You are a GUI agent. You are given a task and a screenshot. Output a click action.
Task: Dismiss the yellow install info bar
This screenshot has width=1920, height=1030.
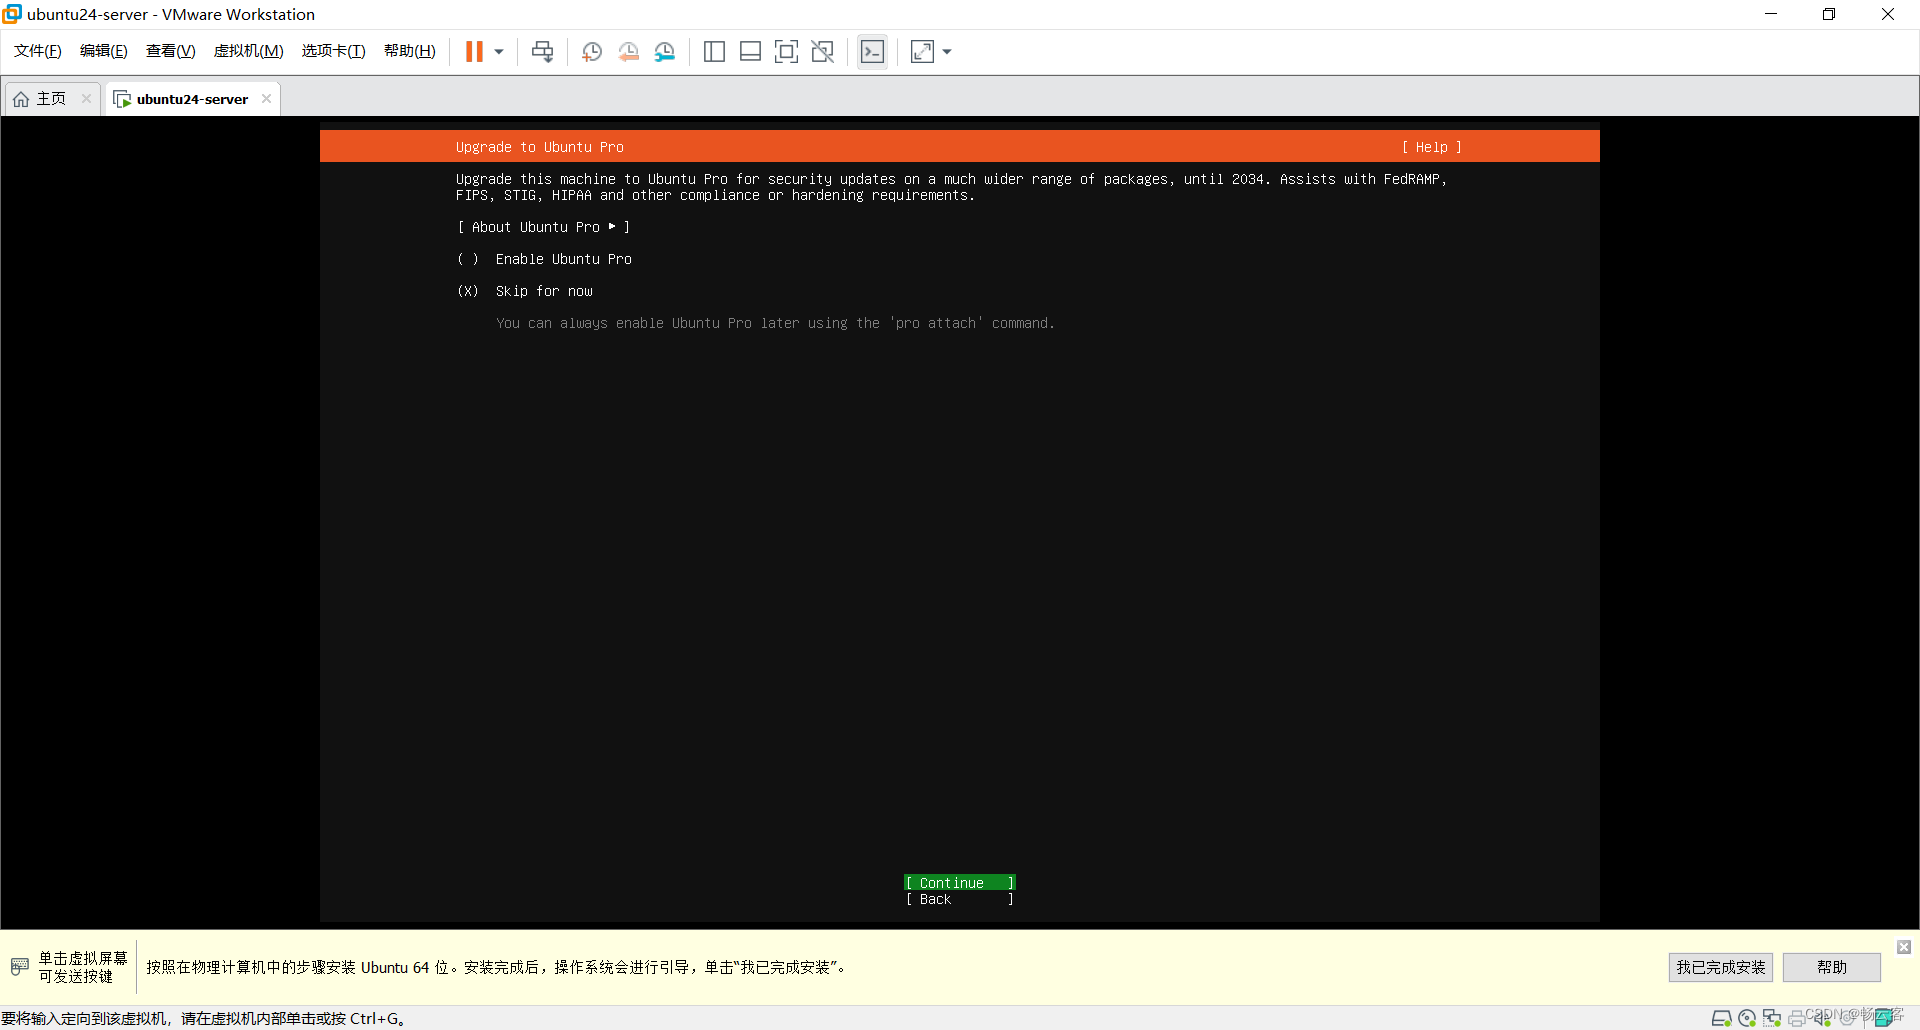[1904, 946]
